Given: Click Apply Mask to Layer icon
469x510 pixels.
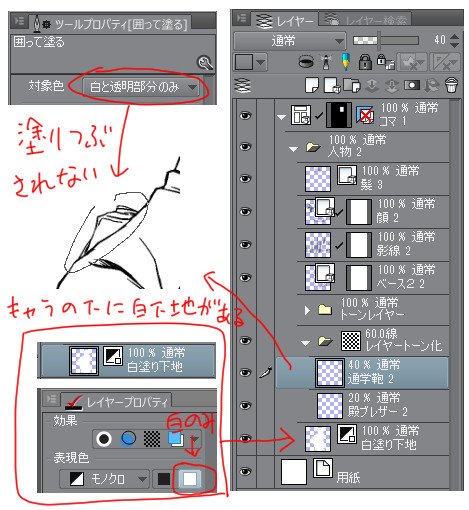Looking at the screenshot, I should (x=432, y=86).
